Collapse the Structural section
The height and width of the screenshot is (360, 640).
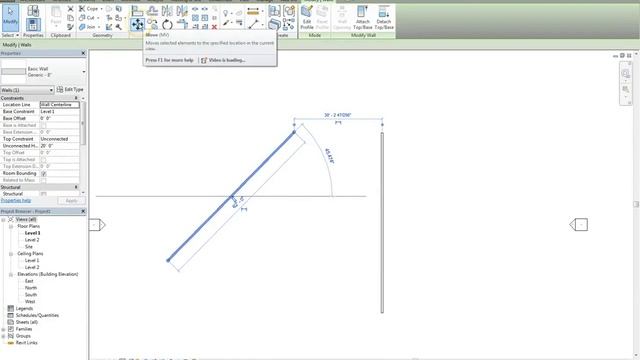[76, 187]
